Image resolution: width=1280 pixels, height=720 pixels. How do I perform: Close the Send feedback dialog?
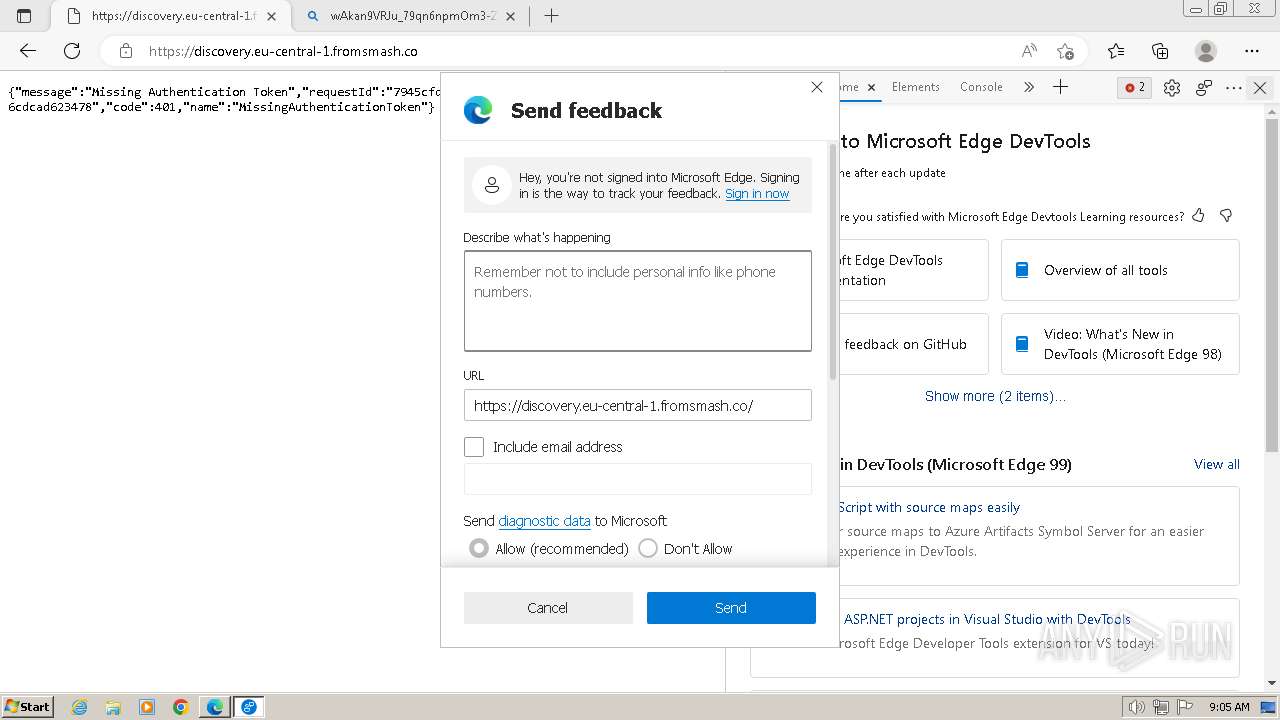[817, 87]
